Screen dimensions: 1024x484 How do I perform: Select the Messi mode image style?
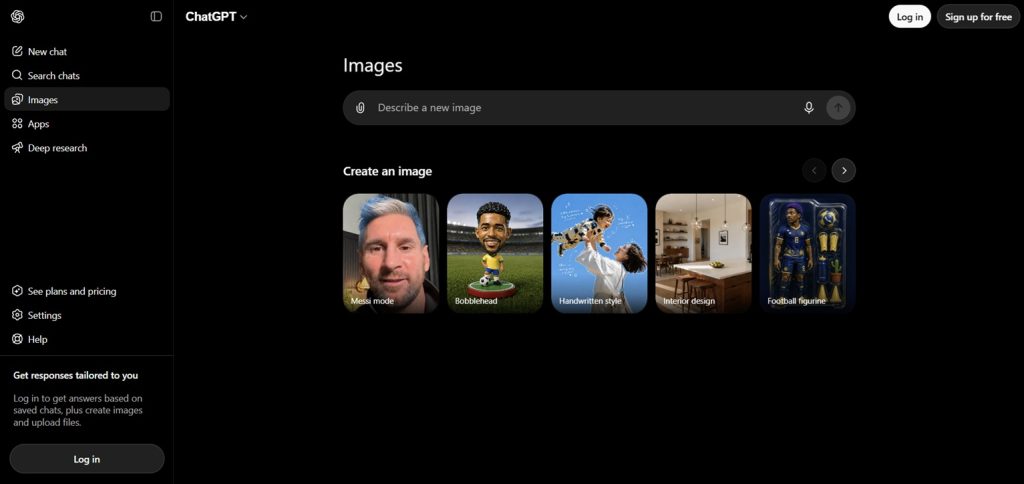391,253
